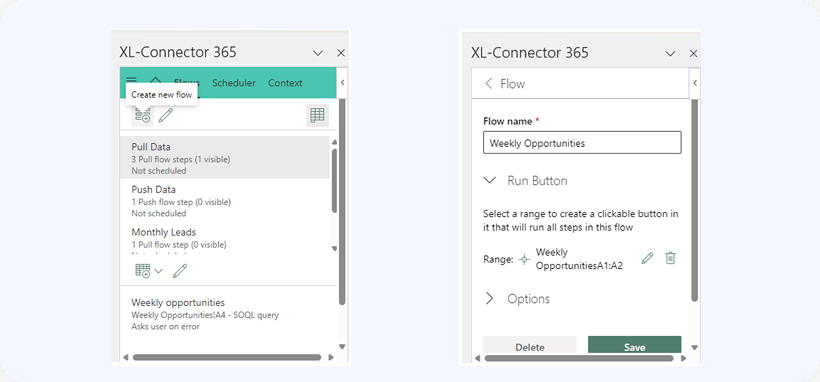
Task: Open right pane options chevron near close button
Action: (x=670, y=53)
